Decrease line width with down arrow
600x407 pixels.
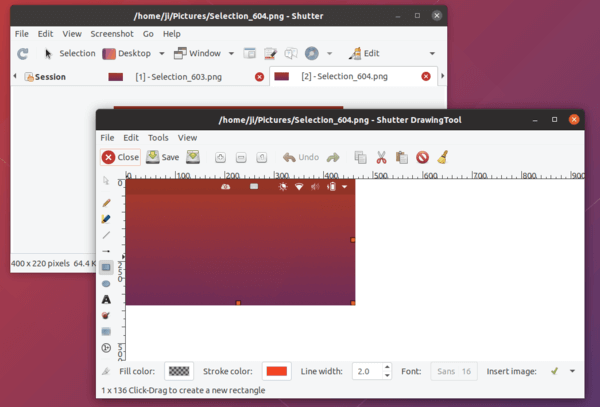[387, 376]
